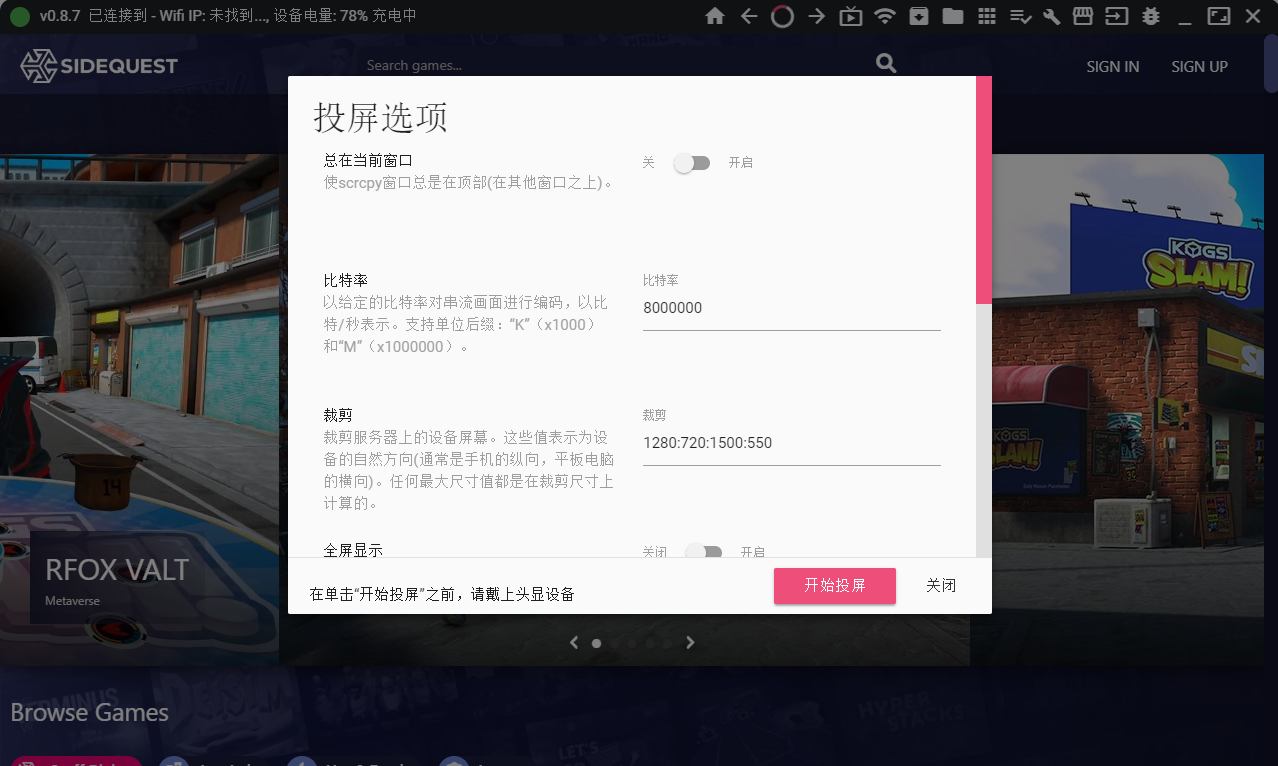The height and width of the screenshot is (766, 1278).
Task: Click the pink dialog scrollbar thumb
Action: click(984, 190)
